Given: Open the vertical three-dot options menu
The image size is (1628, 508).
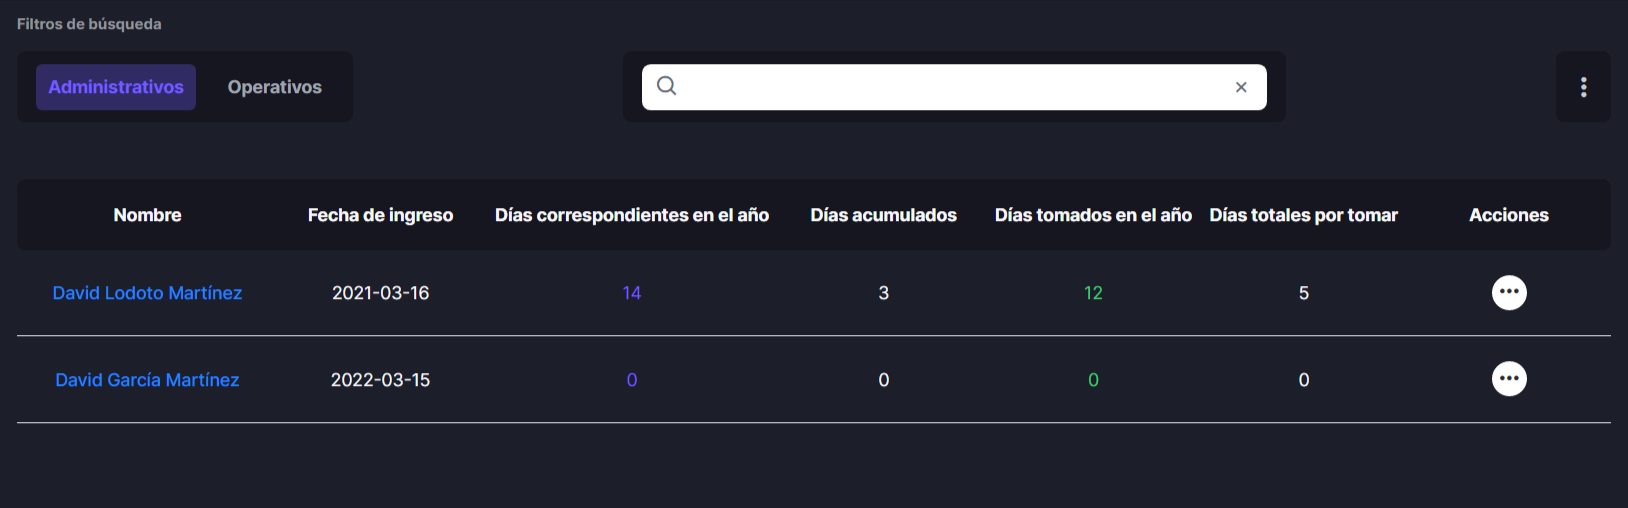Looking at the screenshot, I should (1583, 87).
